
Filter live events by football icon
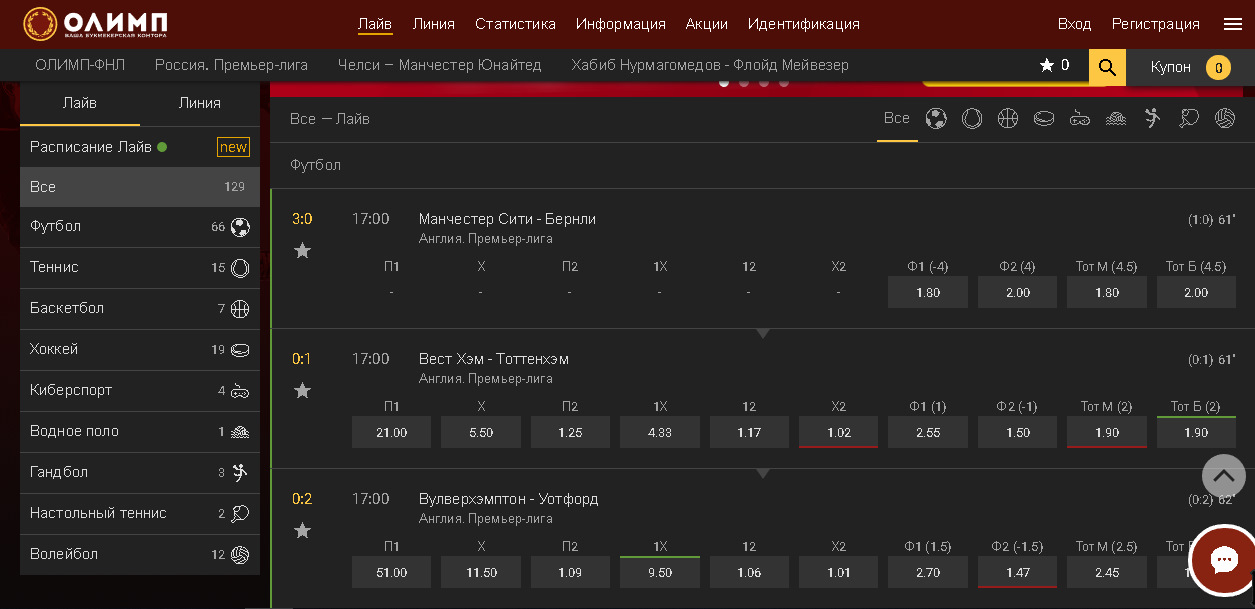[x=936, y=119]
